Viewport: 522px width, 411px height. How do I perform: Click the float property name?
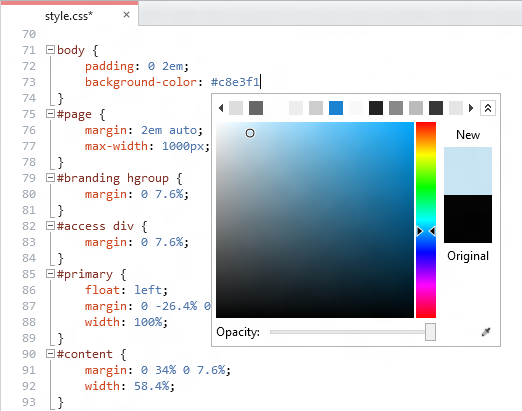102,290
